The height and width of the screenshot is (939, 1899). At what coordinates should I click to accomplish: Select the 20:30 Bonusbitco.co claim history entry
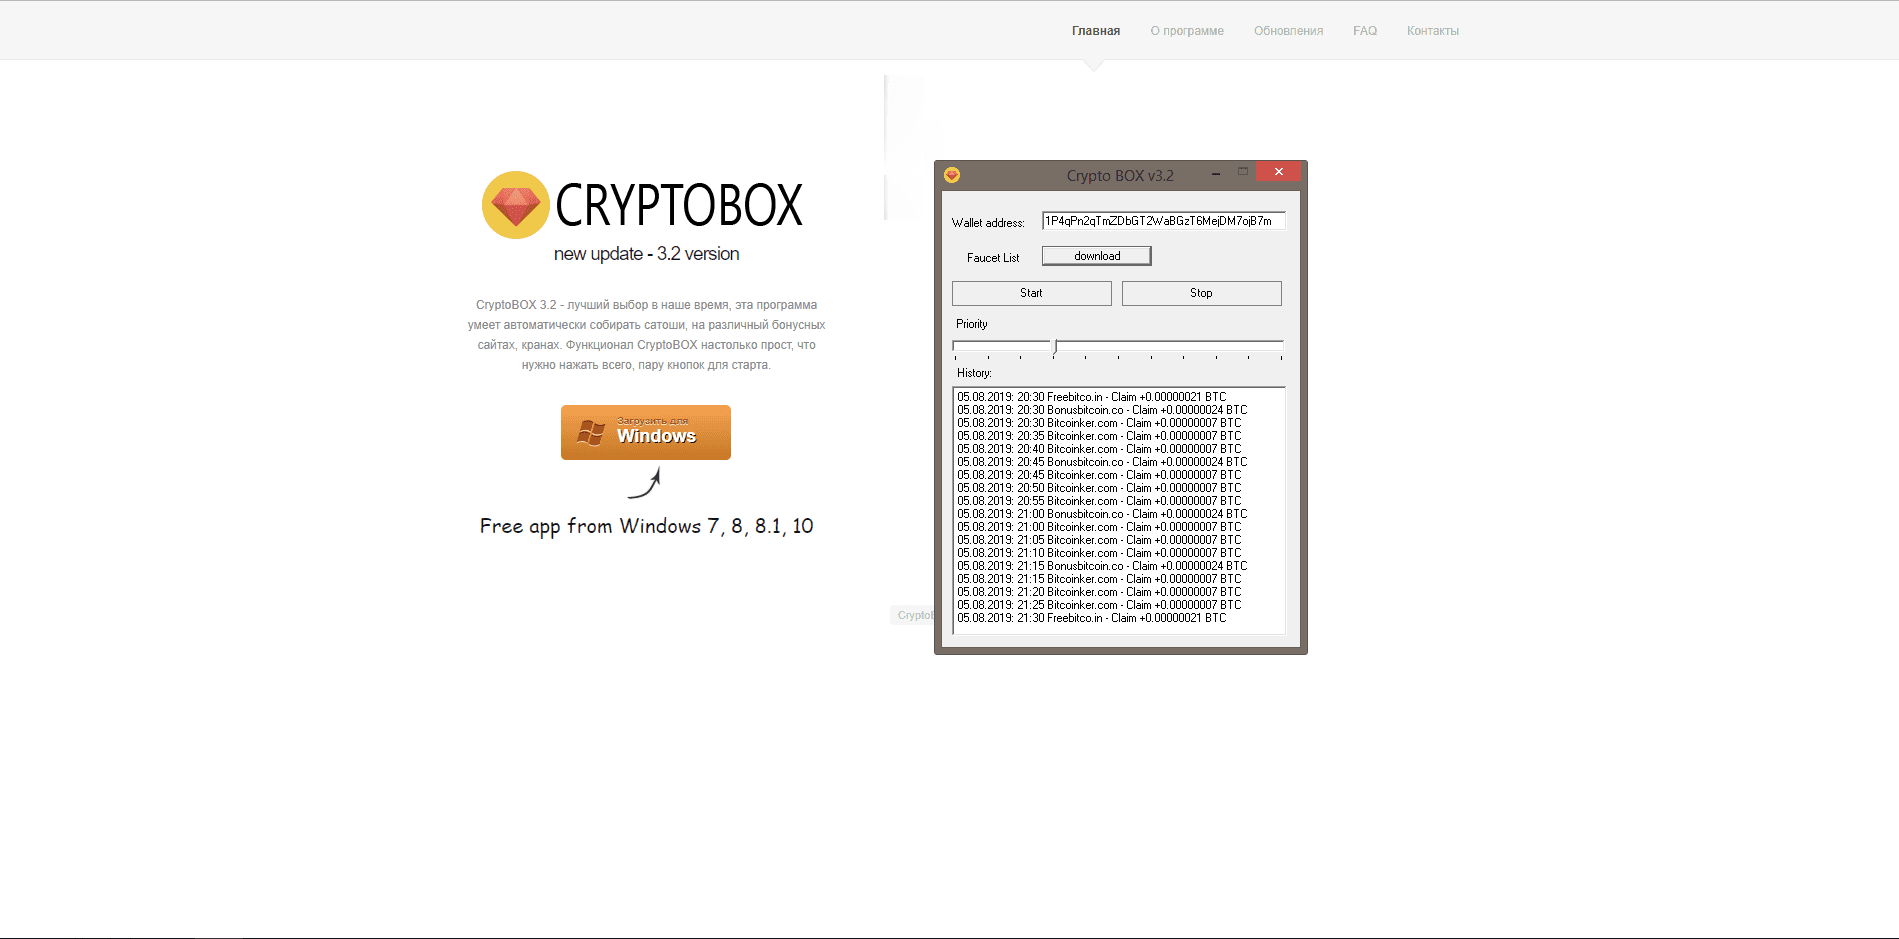point(1100,409)
